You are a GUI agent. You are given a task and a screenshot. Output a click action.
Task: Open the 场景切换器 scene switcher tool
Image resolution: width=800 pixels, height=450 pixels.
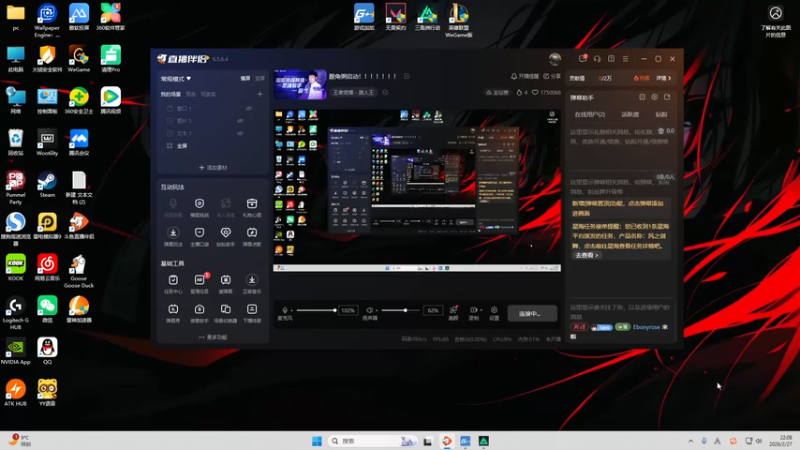point(226,313)
